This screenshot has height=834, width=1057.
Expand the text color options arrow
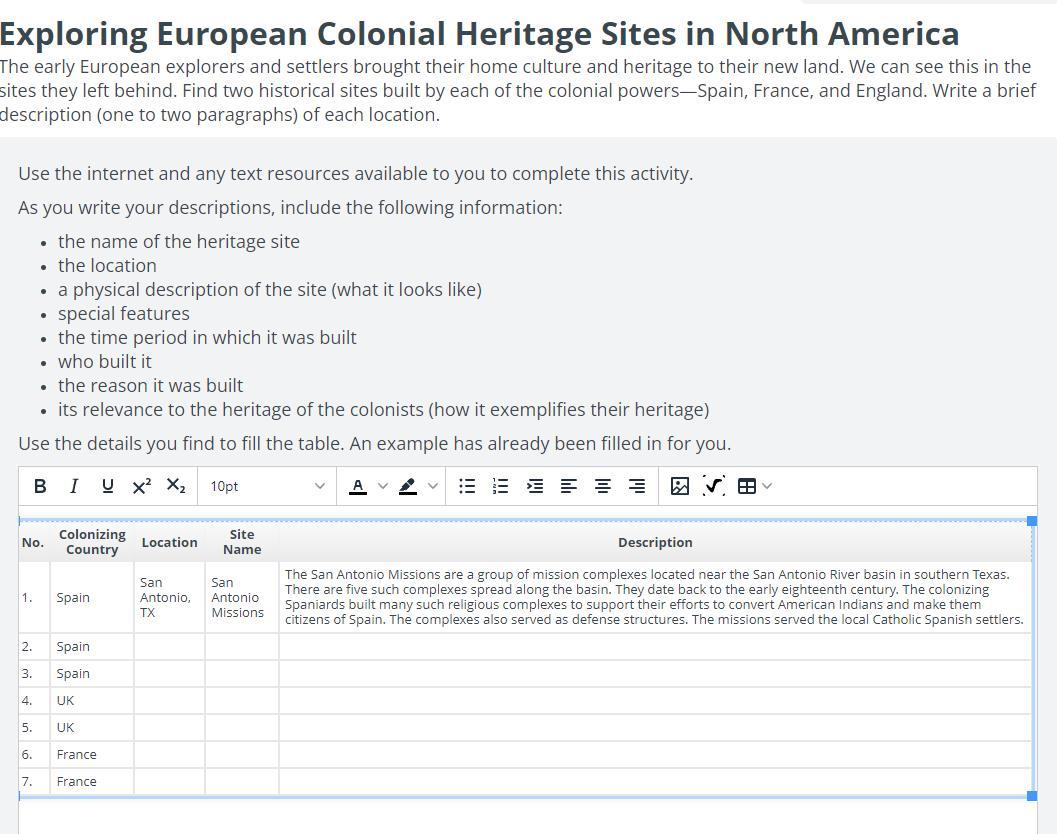(382, 486)
